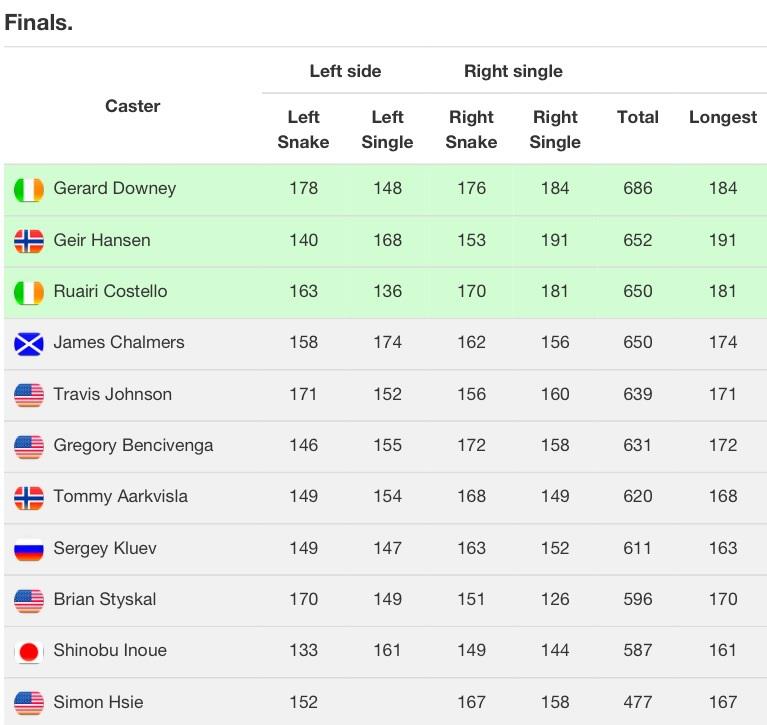Click Gerard Downey's total score 686
The width and height of the screenshot is (767, 725).
(637, 188)
